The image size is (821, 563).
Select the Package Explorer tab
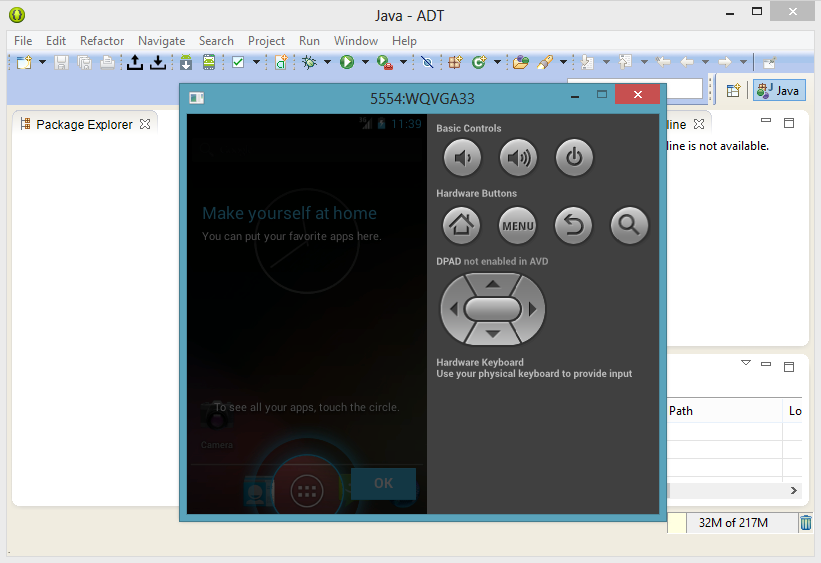[84, 125]
